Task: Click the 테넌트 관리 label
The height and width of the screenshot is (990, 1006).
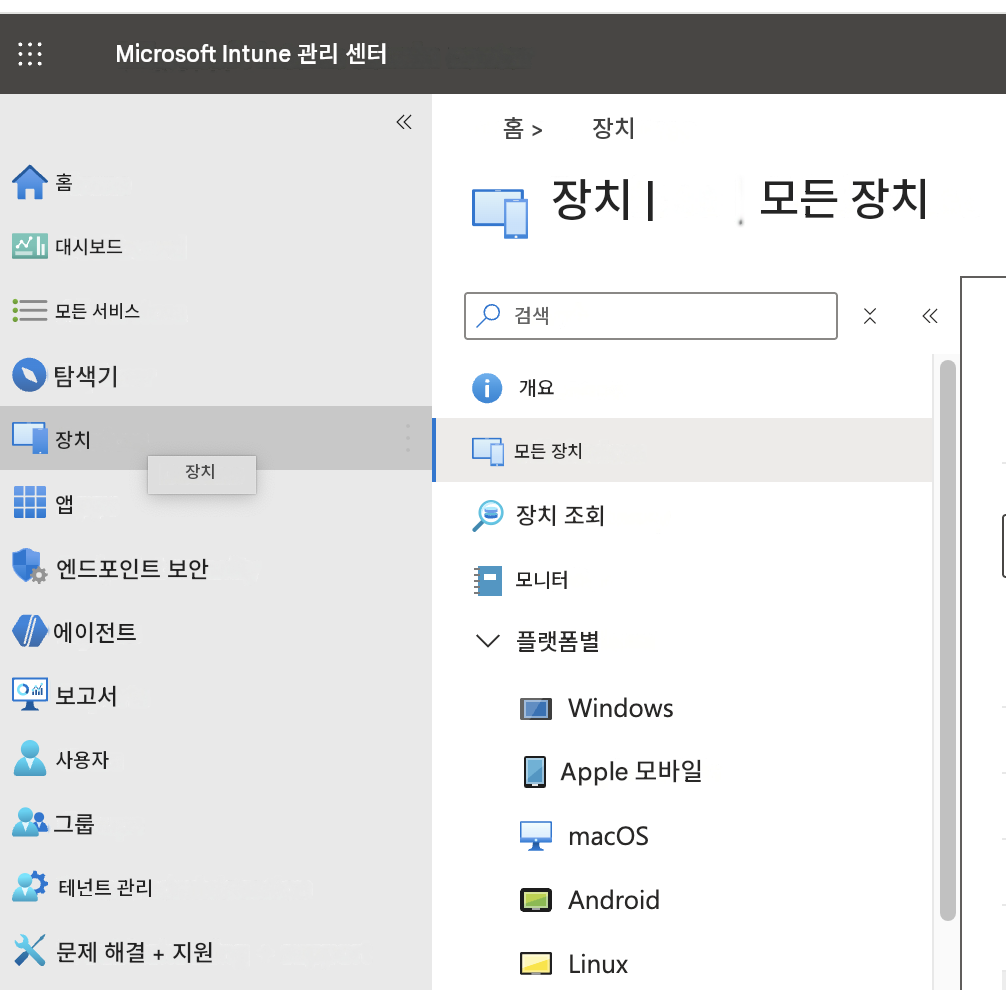Action: click(x=105, y=887)
